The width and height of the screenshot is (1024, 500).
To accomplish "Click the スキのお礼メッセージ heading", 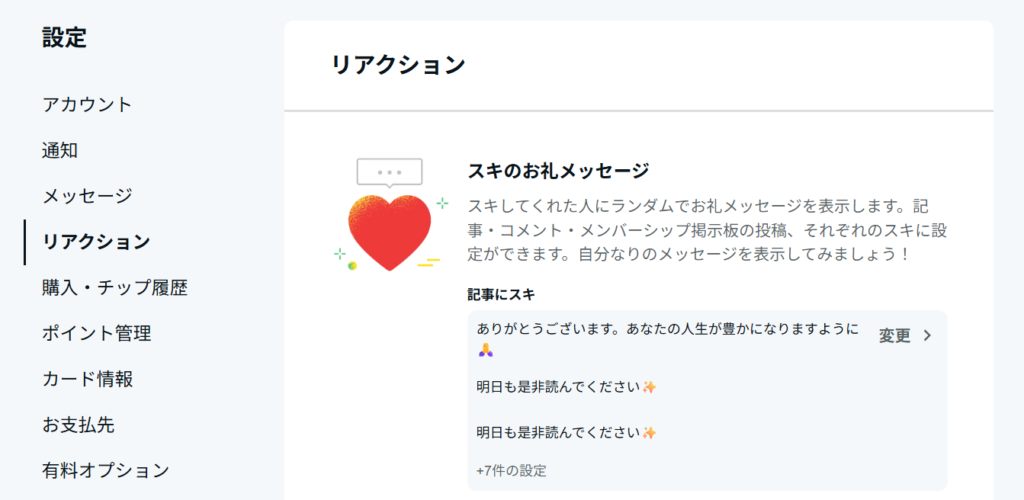I will coord(559,170).
